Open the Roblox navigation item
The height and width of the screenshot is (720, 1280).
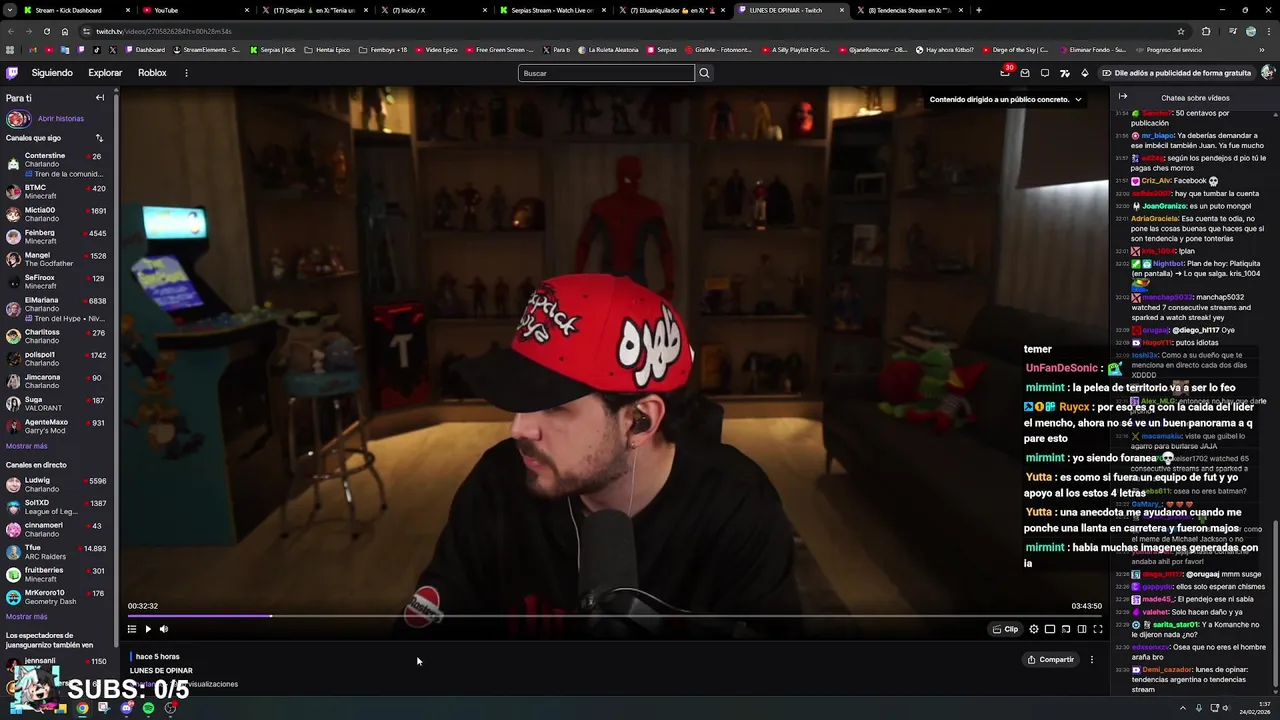[152, 73]
